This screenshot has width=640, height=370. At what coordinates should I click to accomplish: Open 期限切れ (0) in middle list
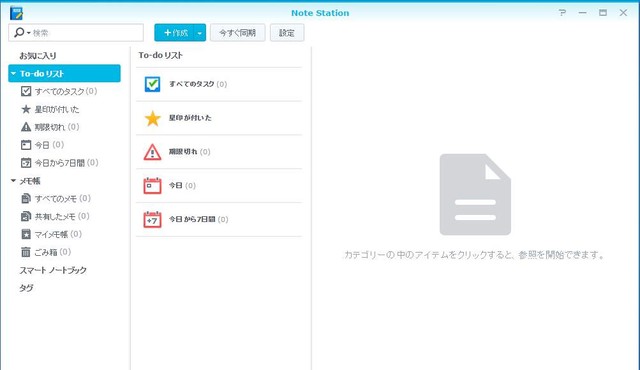(x=219, y=152)
